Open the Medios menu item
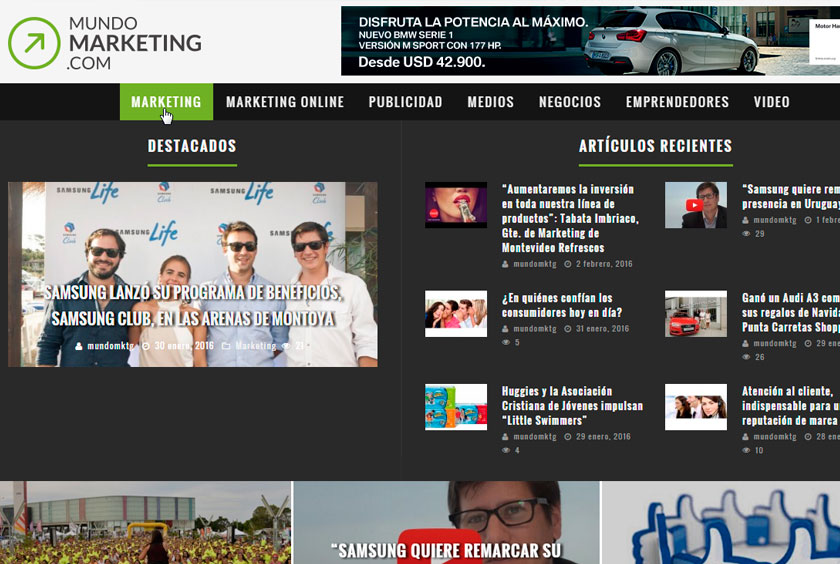 [x=491, y=102]
